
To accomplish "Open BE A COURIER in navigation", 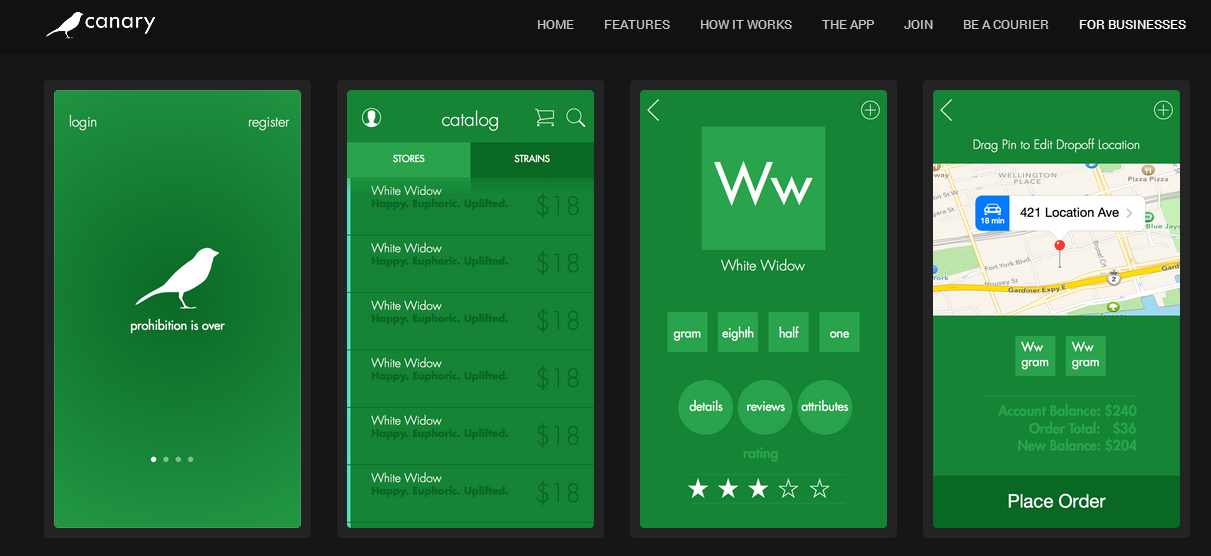I will pos(1006,24).
